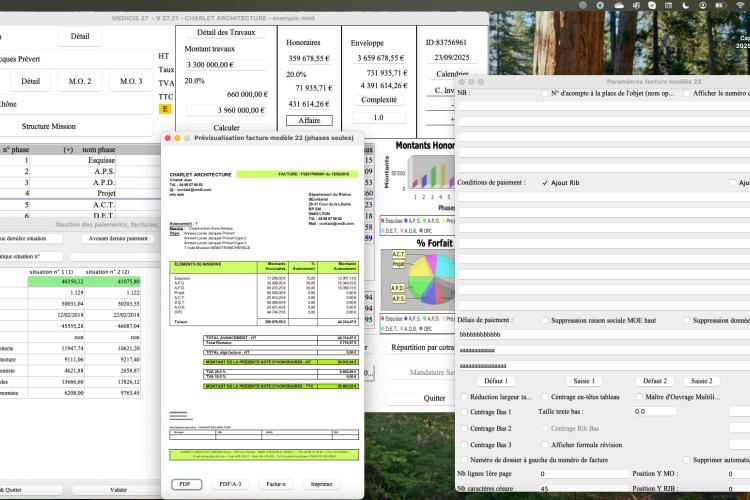Export the preview as PDF/A-3
750x500 pixels.
[230, 484]
